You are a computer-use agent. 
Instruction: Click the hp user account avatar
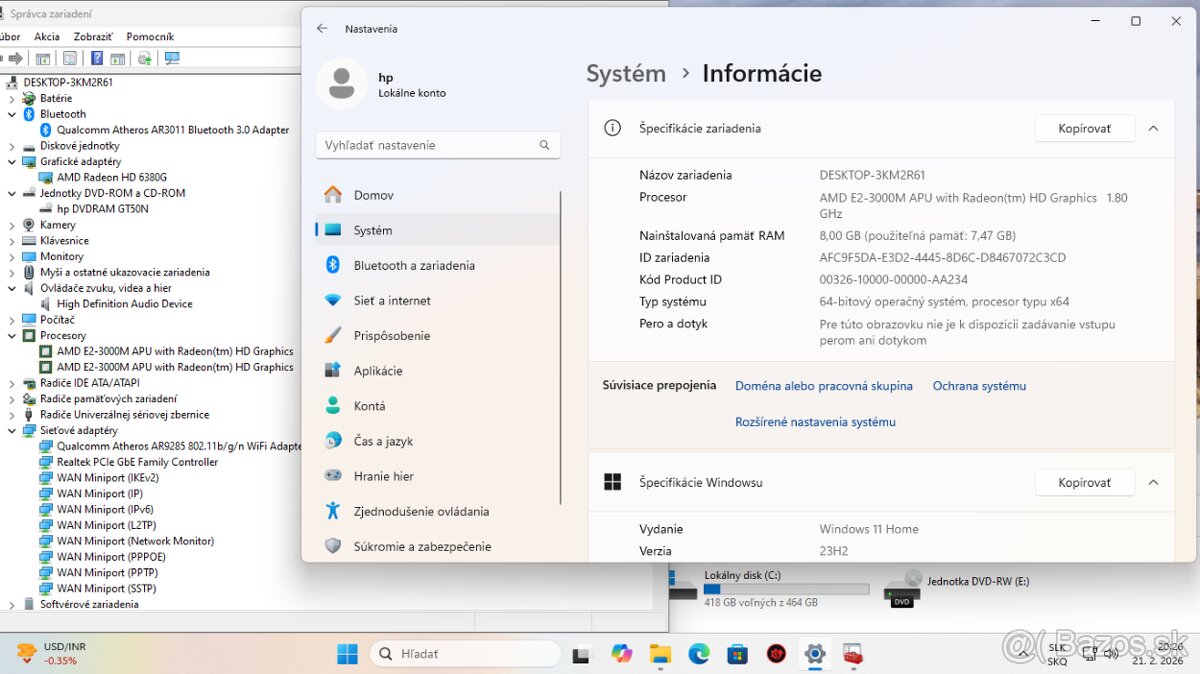(341, 83)
